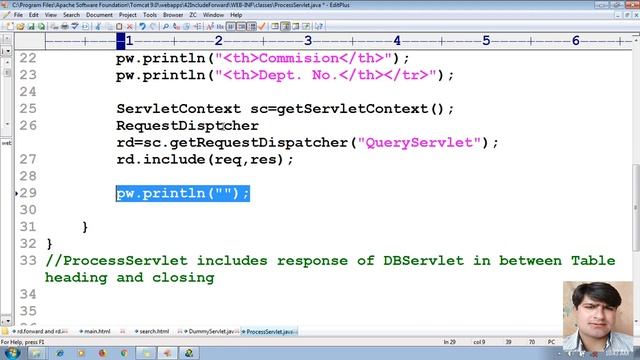Click the Print toolbar icon
Image resolution: width=640 pixels, height=360 pixels.
(64, 27)
